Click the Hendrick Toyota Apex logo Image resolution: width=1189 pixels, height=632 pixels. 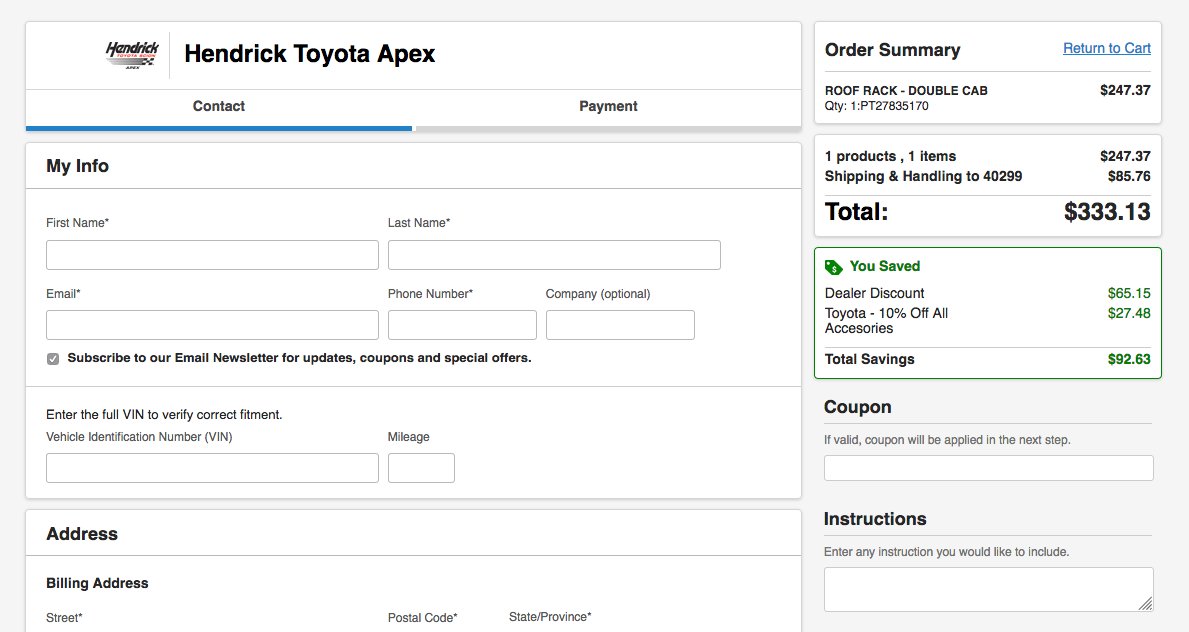point(133,55)
